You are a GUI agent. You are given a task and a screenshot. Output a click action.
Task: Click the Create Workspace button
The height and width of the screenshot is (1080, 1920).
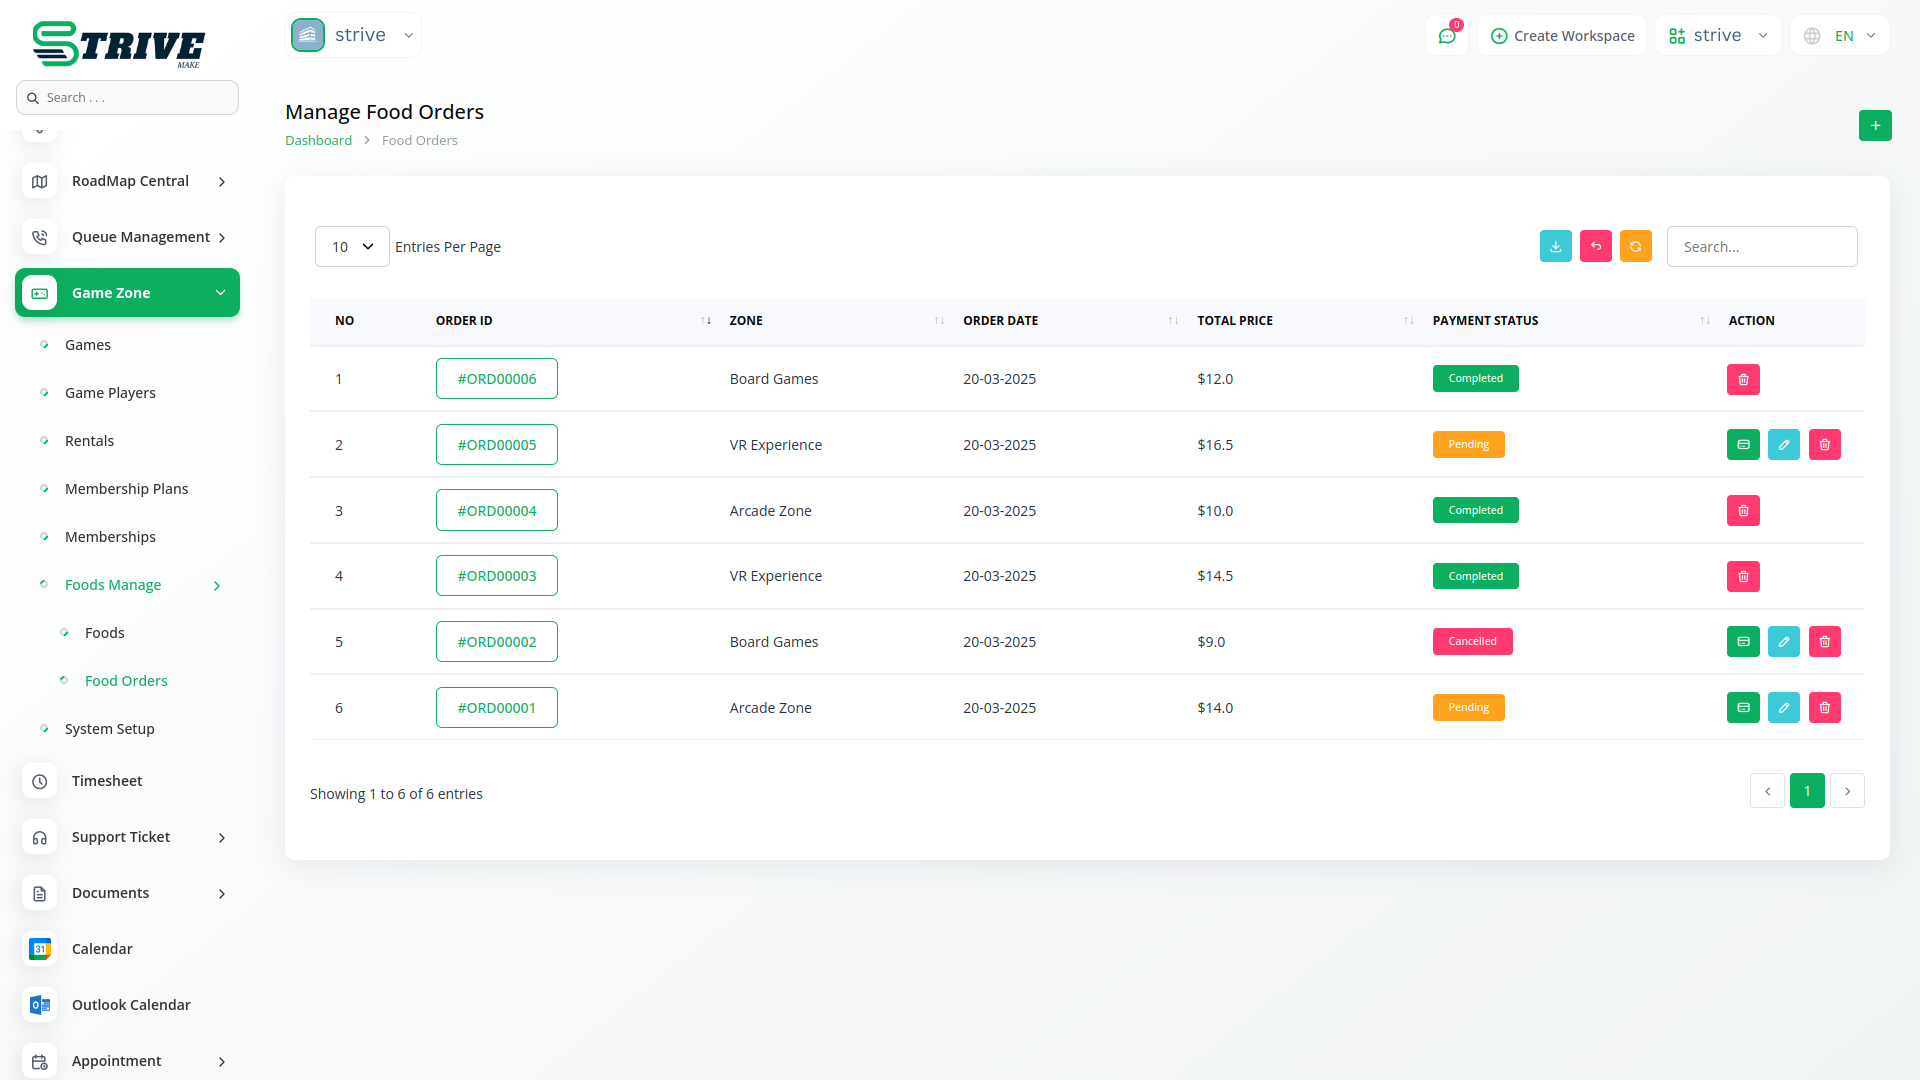pyautogui.click(x=1562, y=36)
